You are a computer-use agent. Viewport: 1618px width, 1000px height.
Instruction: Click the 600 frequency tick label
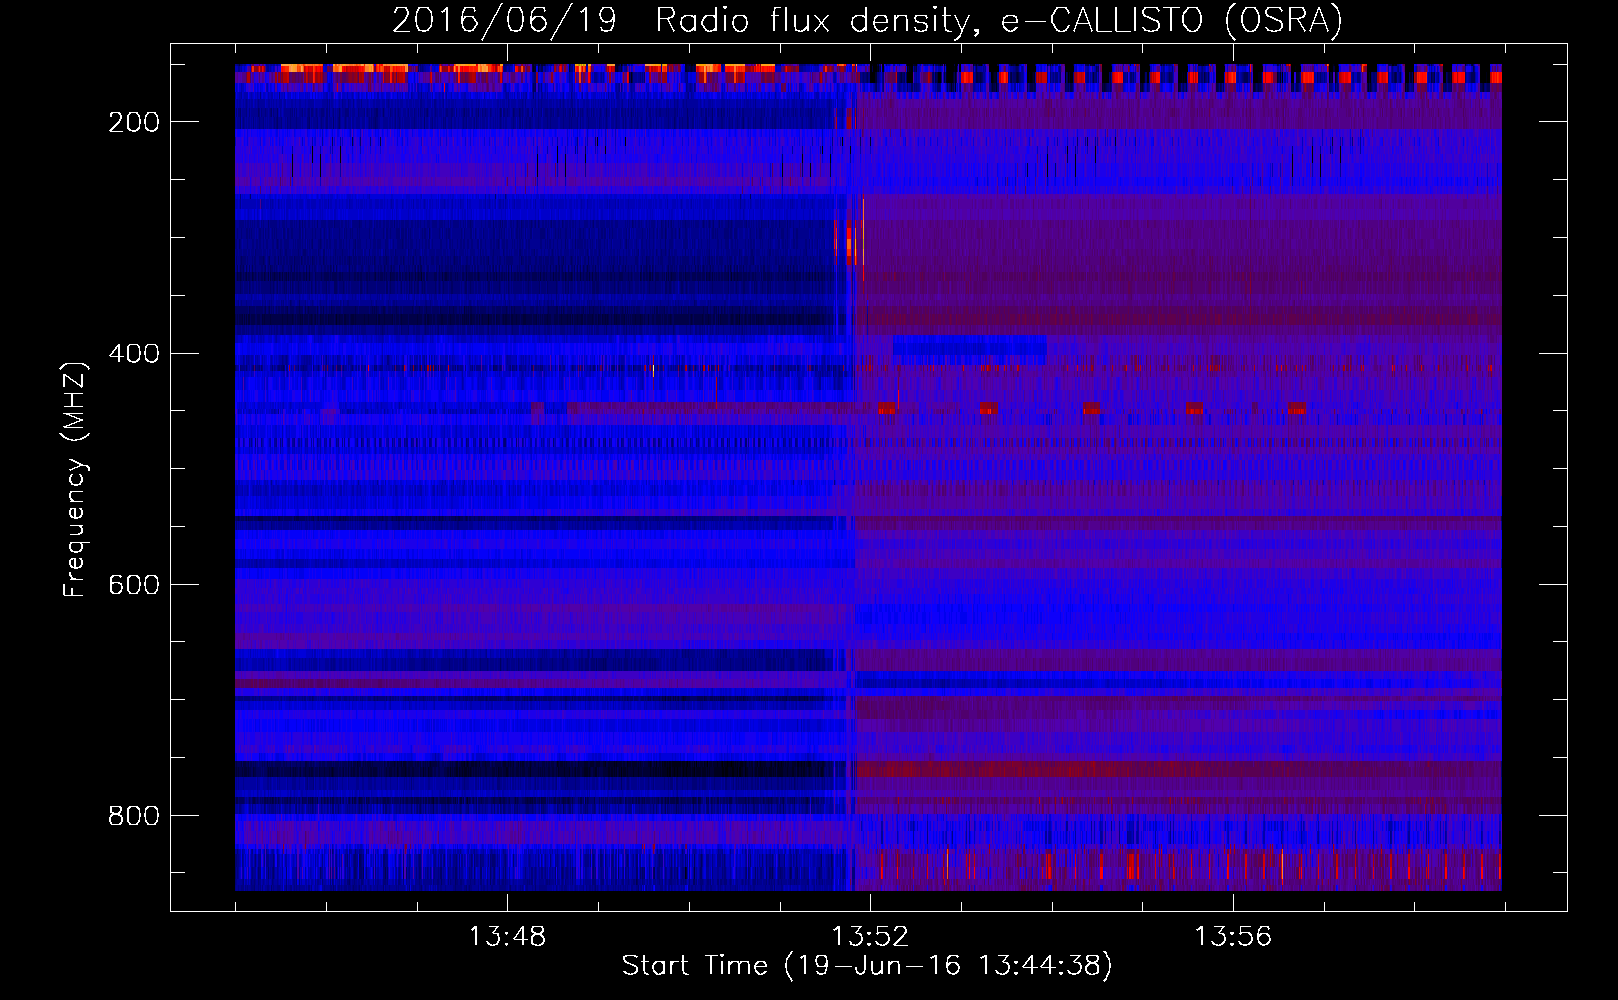click(134, 585)
